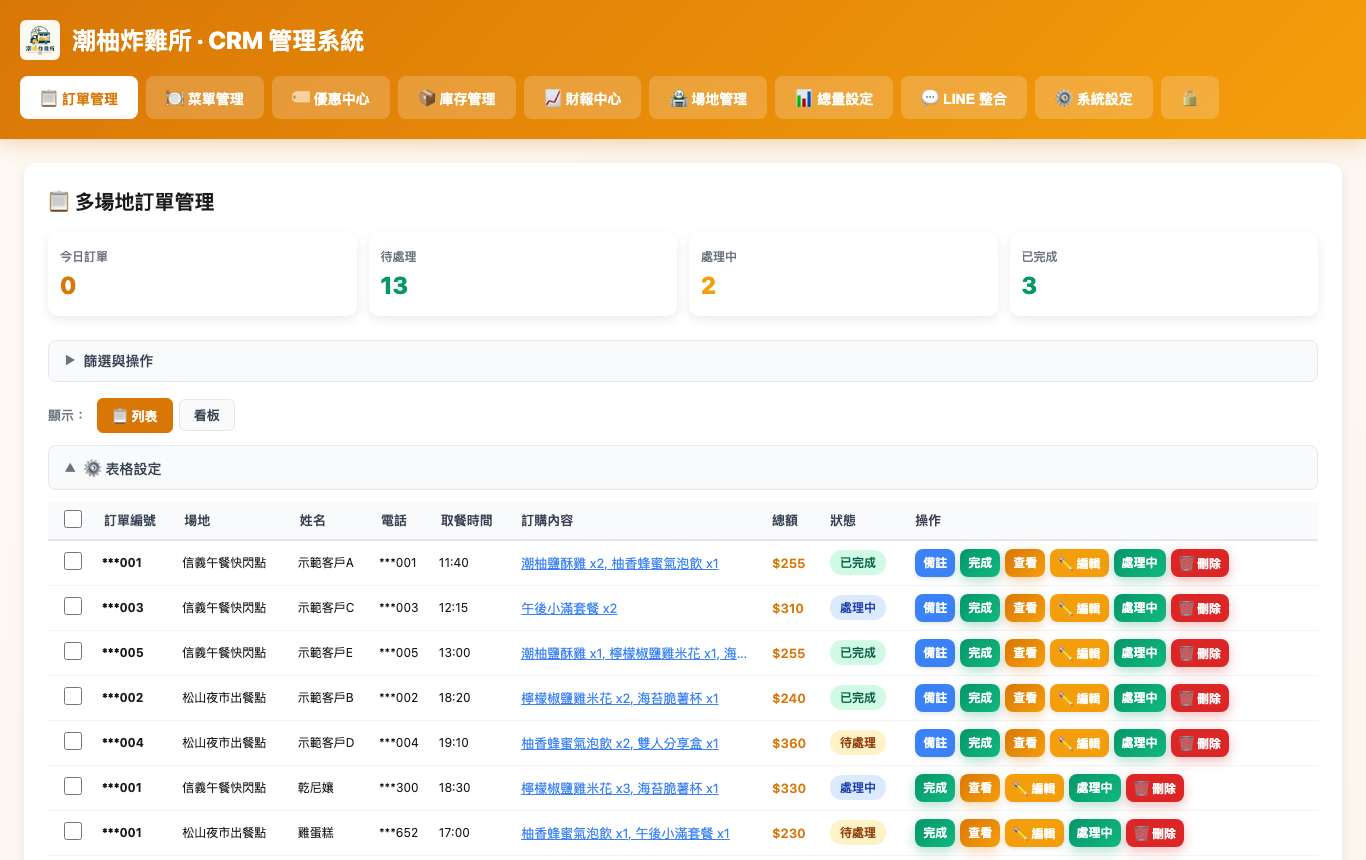1366x860 pixels.
Task: Click the 已完成 summary card showing 3
Action: click(x=1164, y=274)
